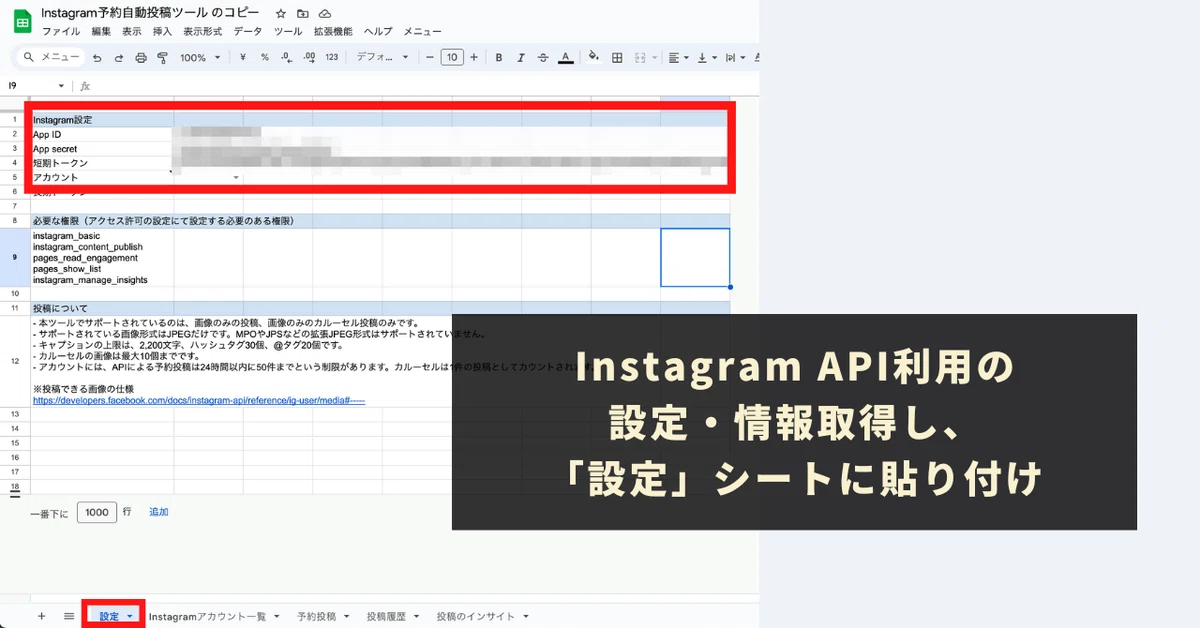Switch to 予約投稿 sheet tab
This screenshot has height=628, width=1200.
pos(316,617)
